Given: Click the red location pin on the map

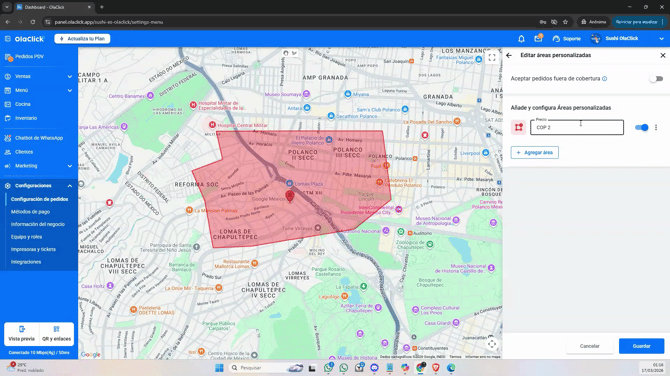Looking at the screenshot, I should (290, 196).
